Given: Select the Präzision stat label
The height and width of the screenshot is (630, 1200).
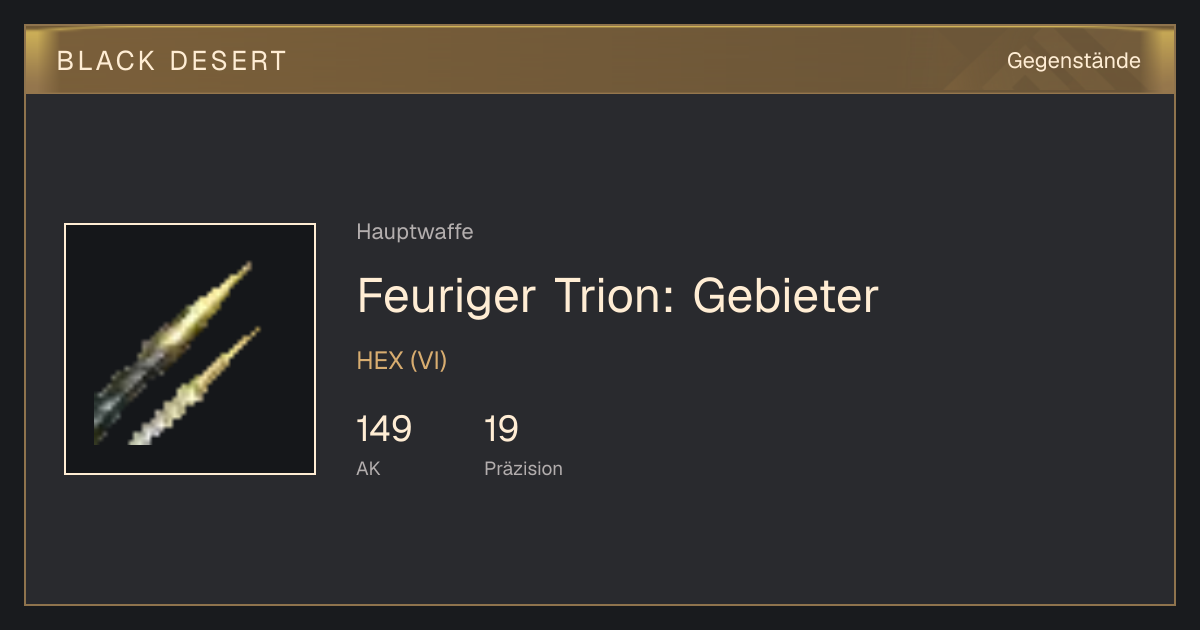Looking at the screenshot, I should pyautogui.click(x=523, y=468).
